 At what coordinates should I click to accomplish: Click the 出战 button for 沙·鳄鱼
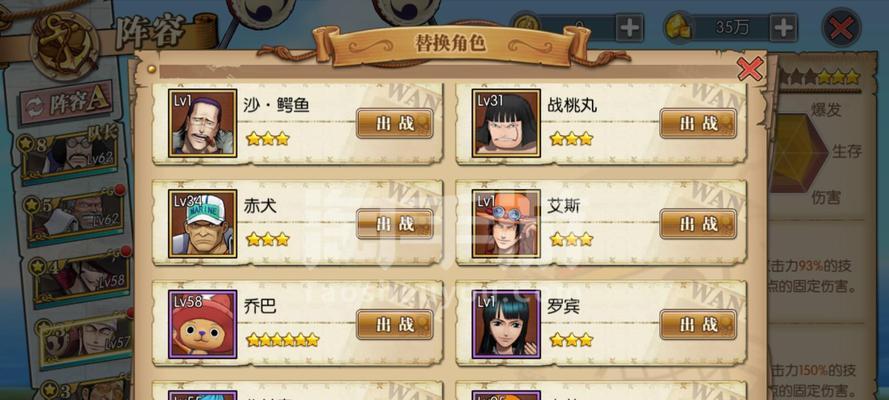coord(395,124)
